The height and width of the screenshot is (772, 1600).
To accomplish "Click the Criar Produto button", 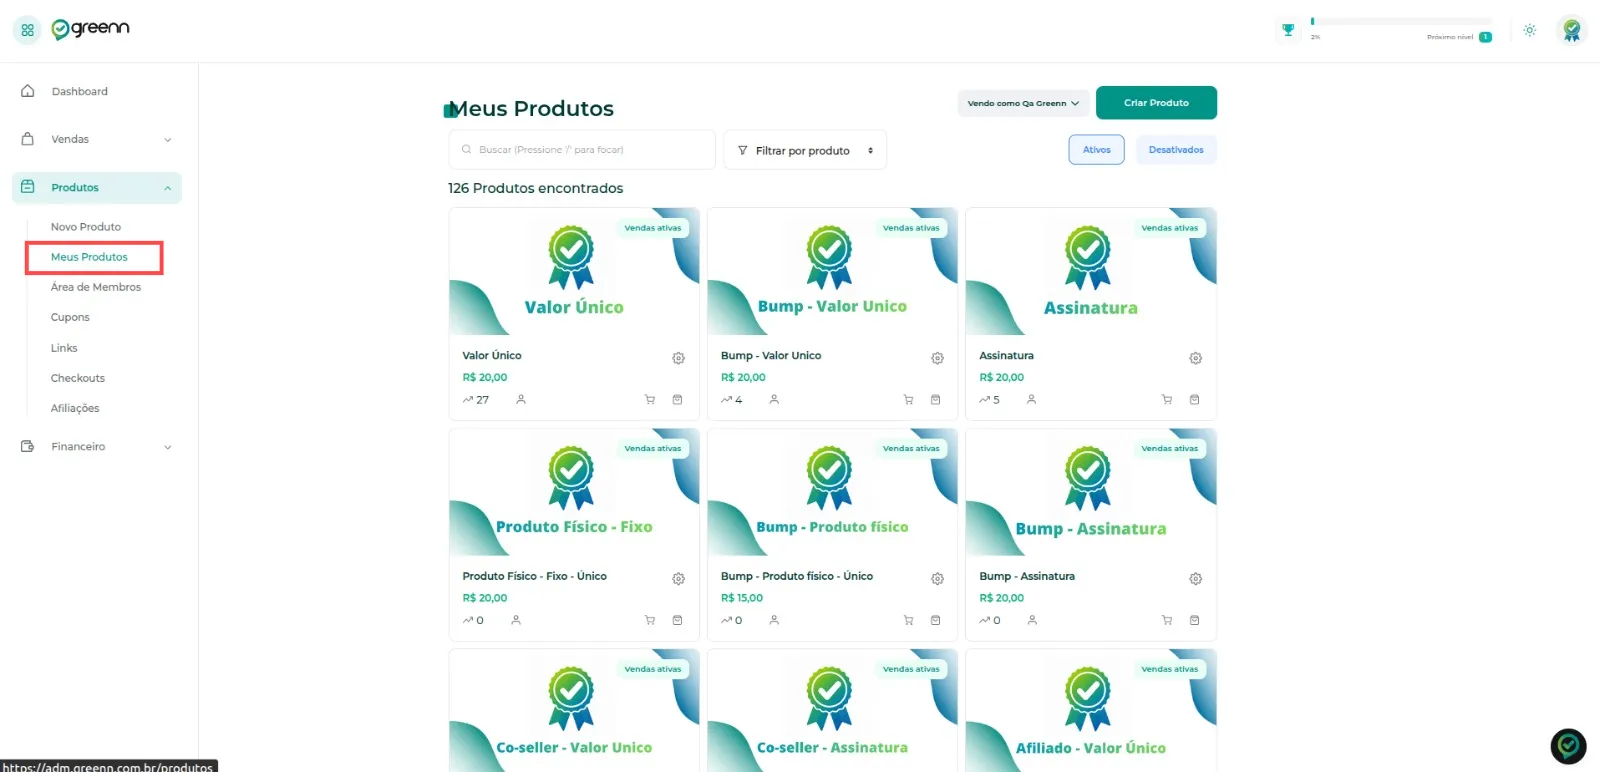I will tap(1156, 103).
